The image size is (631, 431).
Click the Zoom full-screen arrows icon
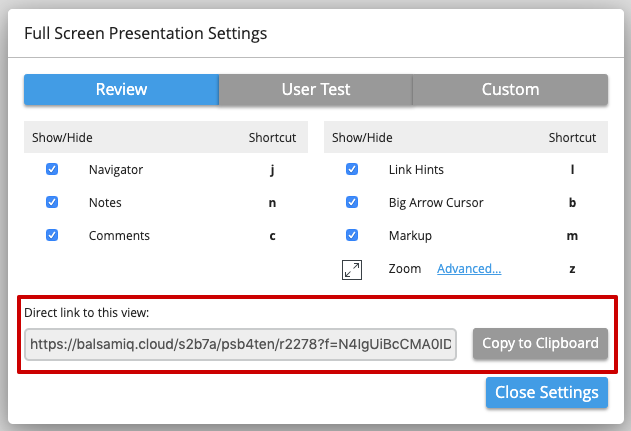coord(351,269)
